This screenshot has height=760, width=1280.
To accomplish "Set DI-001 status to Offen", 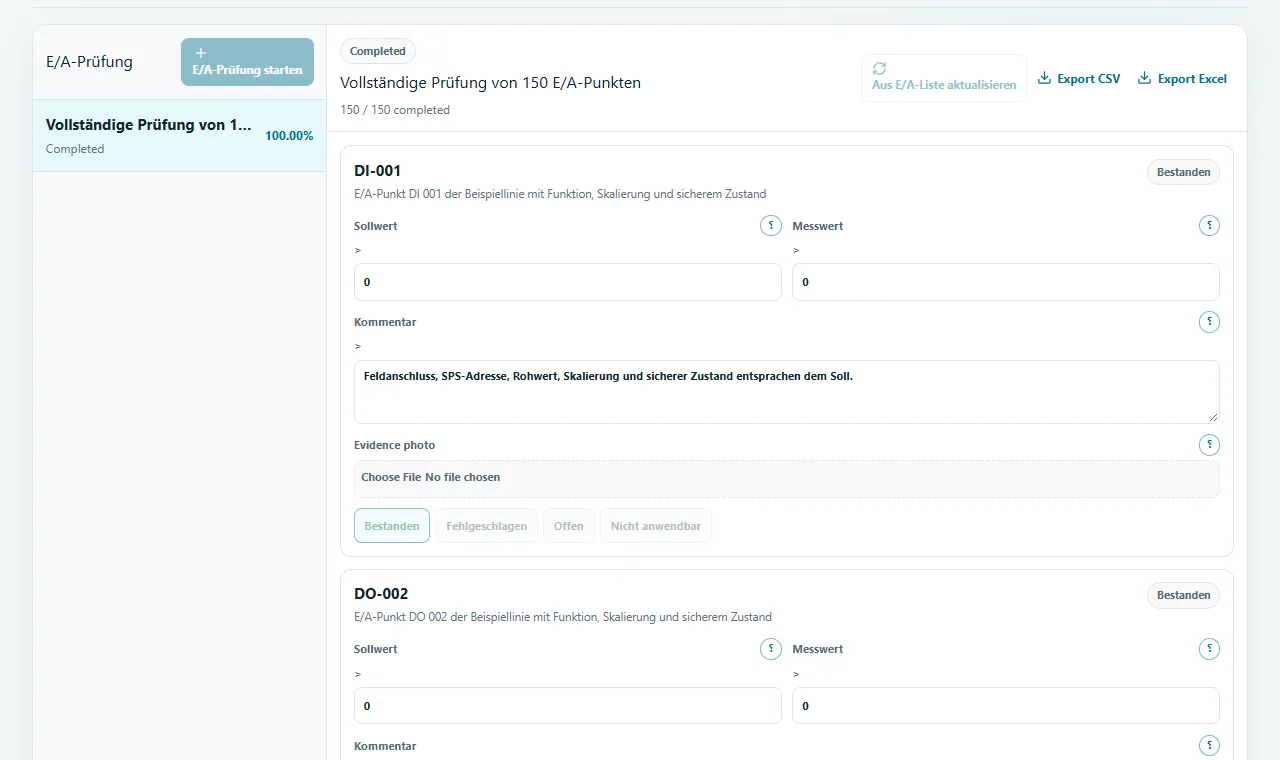I will 569,526.
